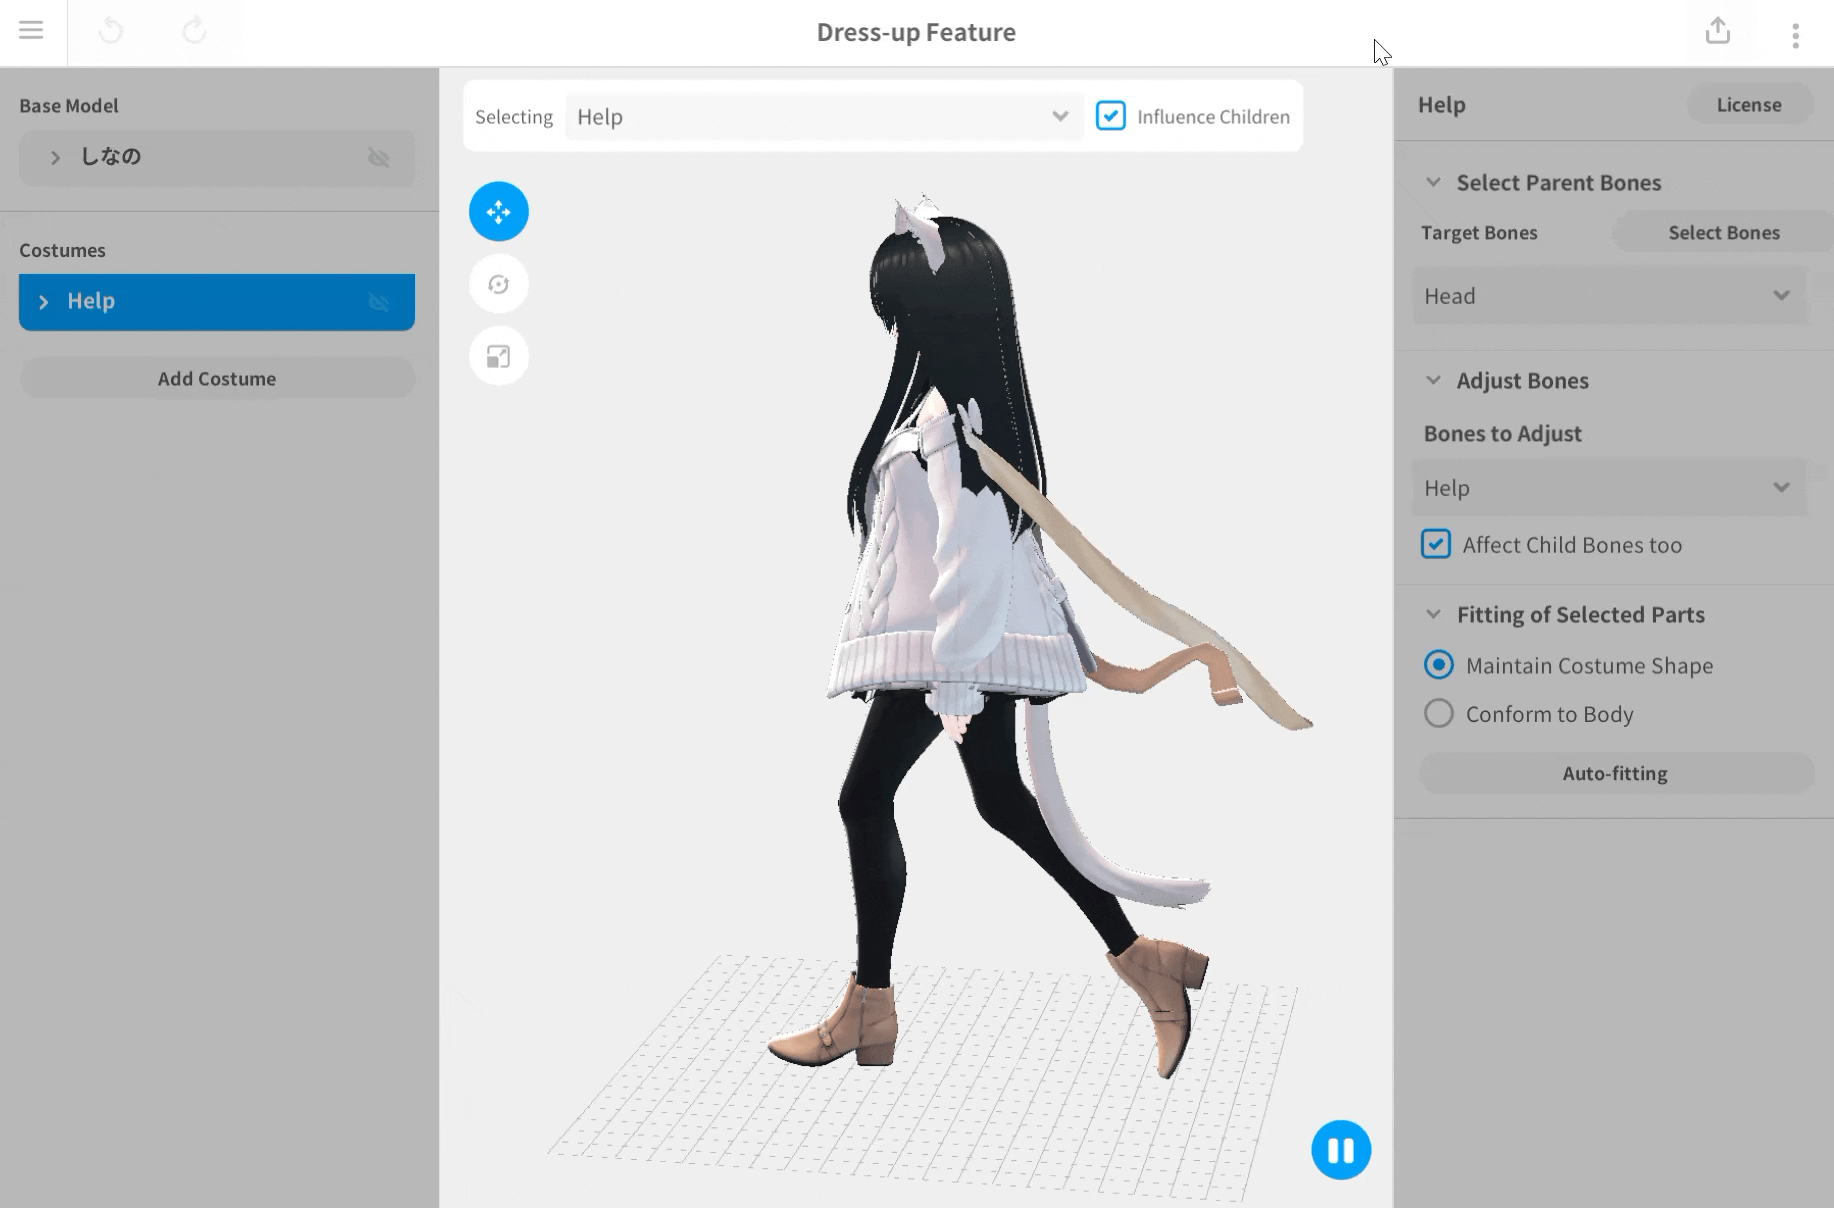Image resolution: width=1834 pixels, height=1208 pixels.
Task: Expand the しなの base model tree
Action: tap(55, 158)
